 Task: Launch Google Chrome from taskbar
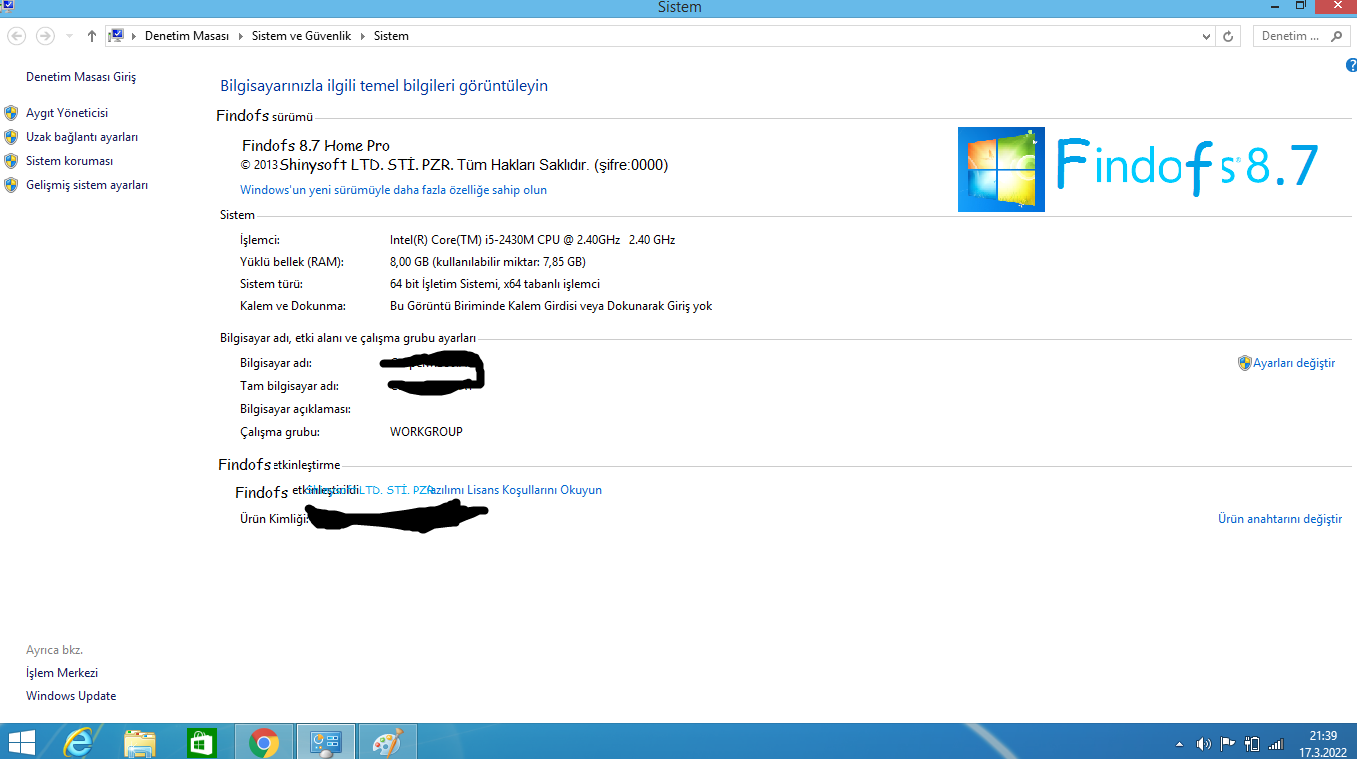[264, 742]
